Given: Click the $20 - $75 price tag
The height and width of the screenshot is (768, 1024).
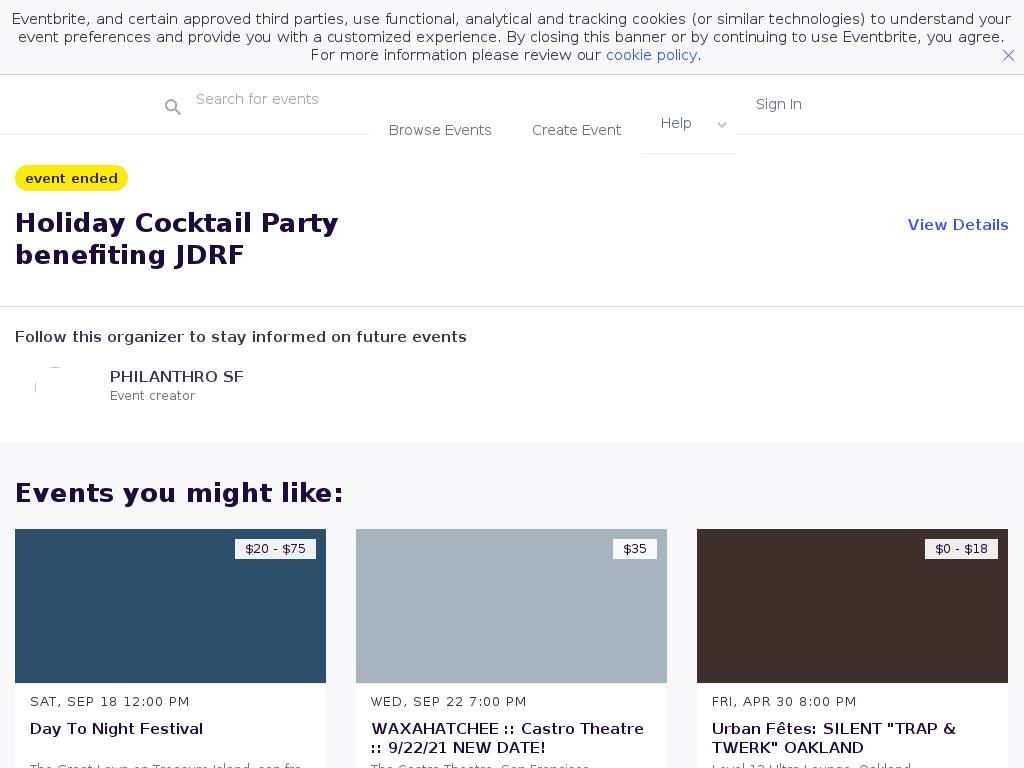Looking at the screenshot, I should (x=275, y=549).
